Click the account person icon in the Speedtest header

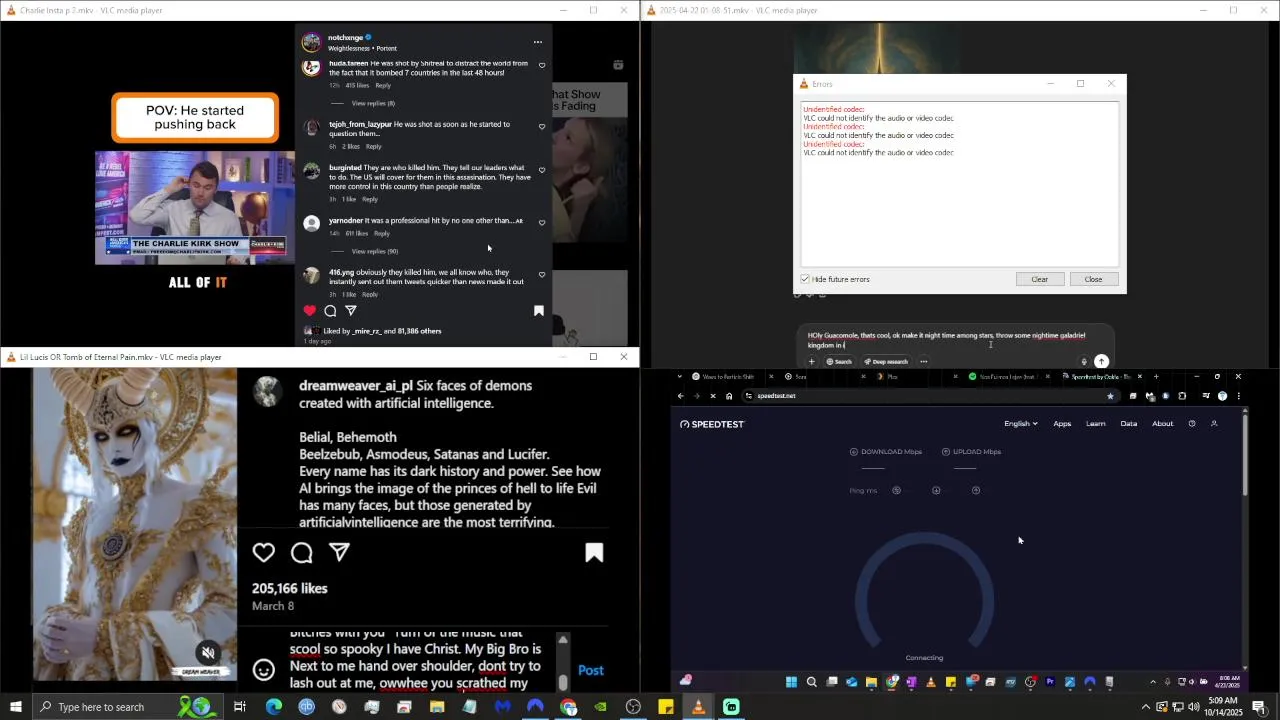click(x=1214, y=424)
